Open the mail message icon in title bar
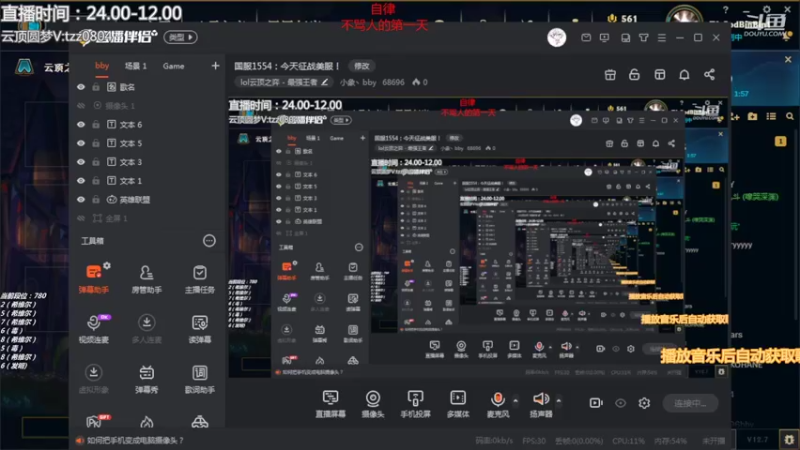This screenshot has height=450, width=800. (586, 37)
